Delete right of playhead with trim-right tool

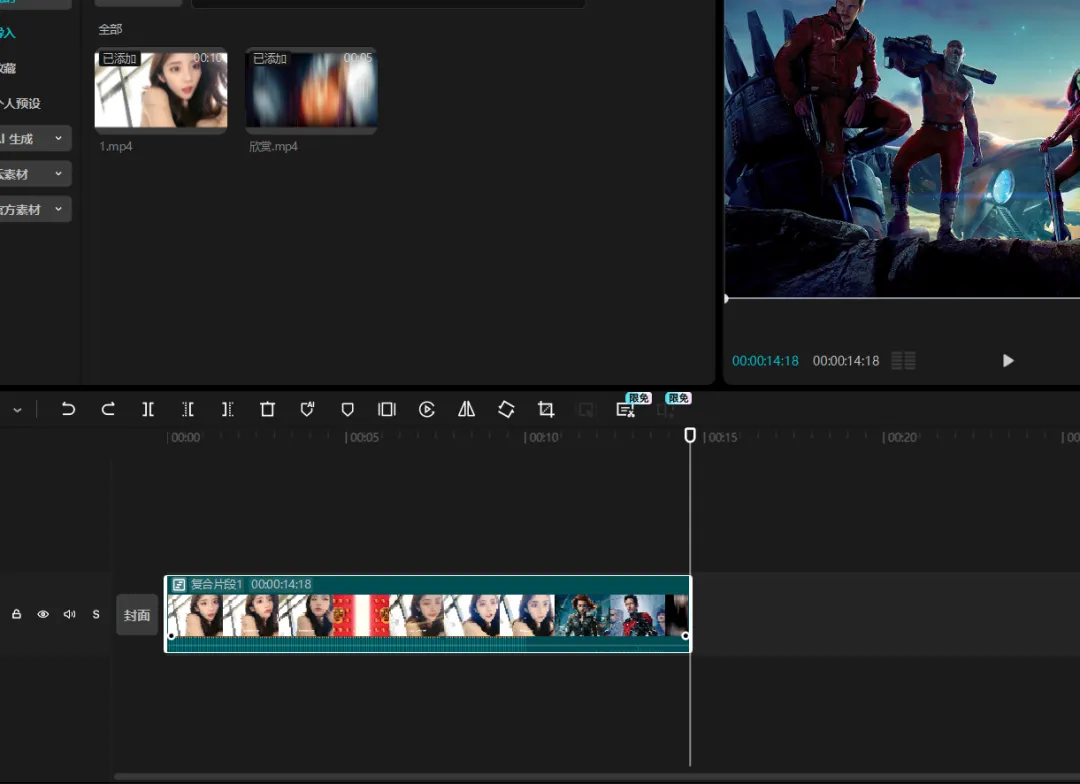tap(227, 409)
